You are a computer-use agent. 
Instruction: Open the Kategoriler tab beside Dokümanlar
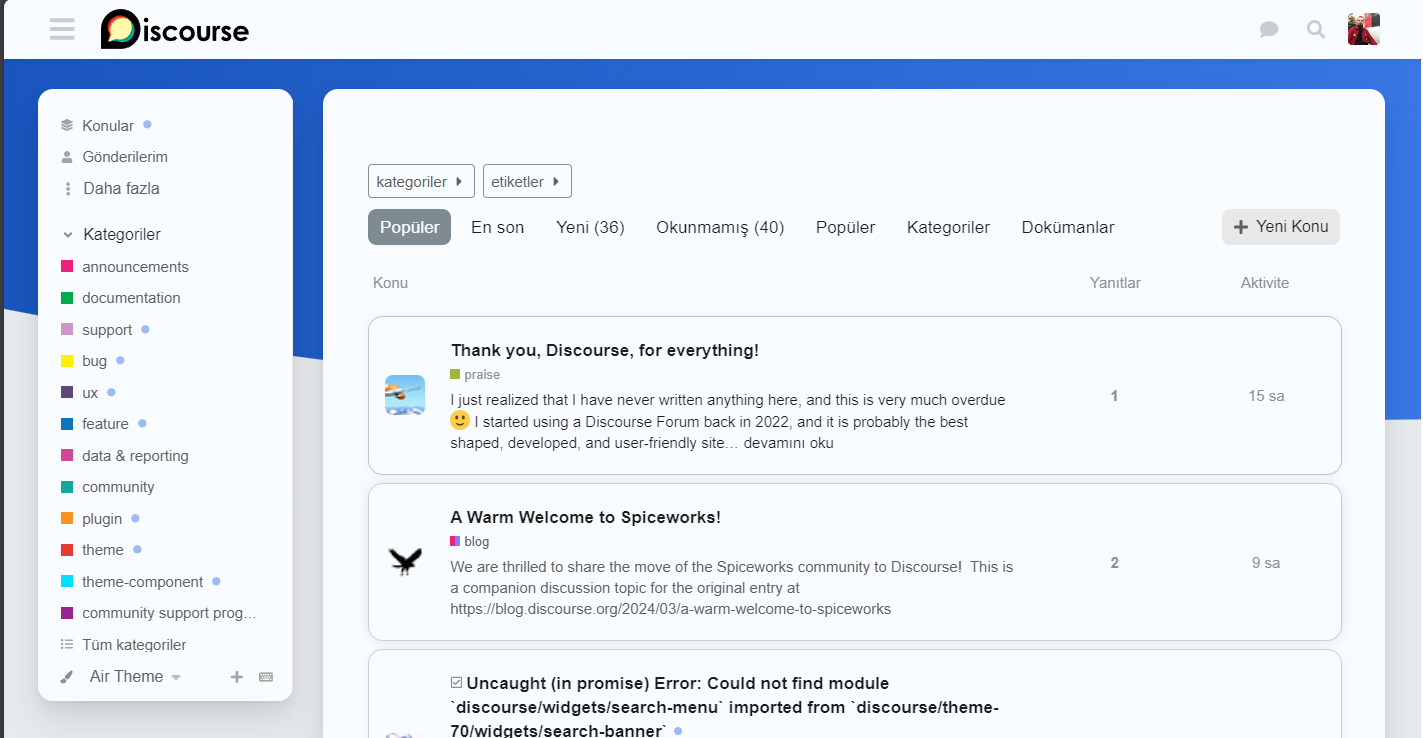click(x=948, y=227)
